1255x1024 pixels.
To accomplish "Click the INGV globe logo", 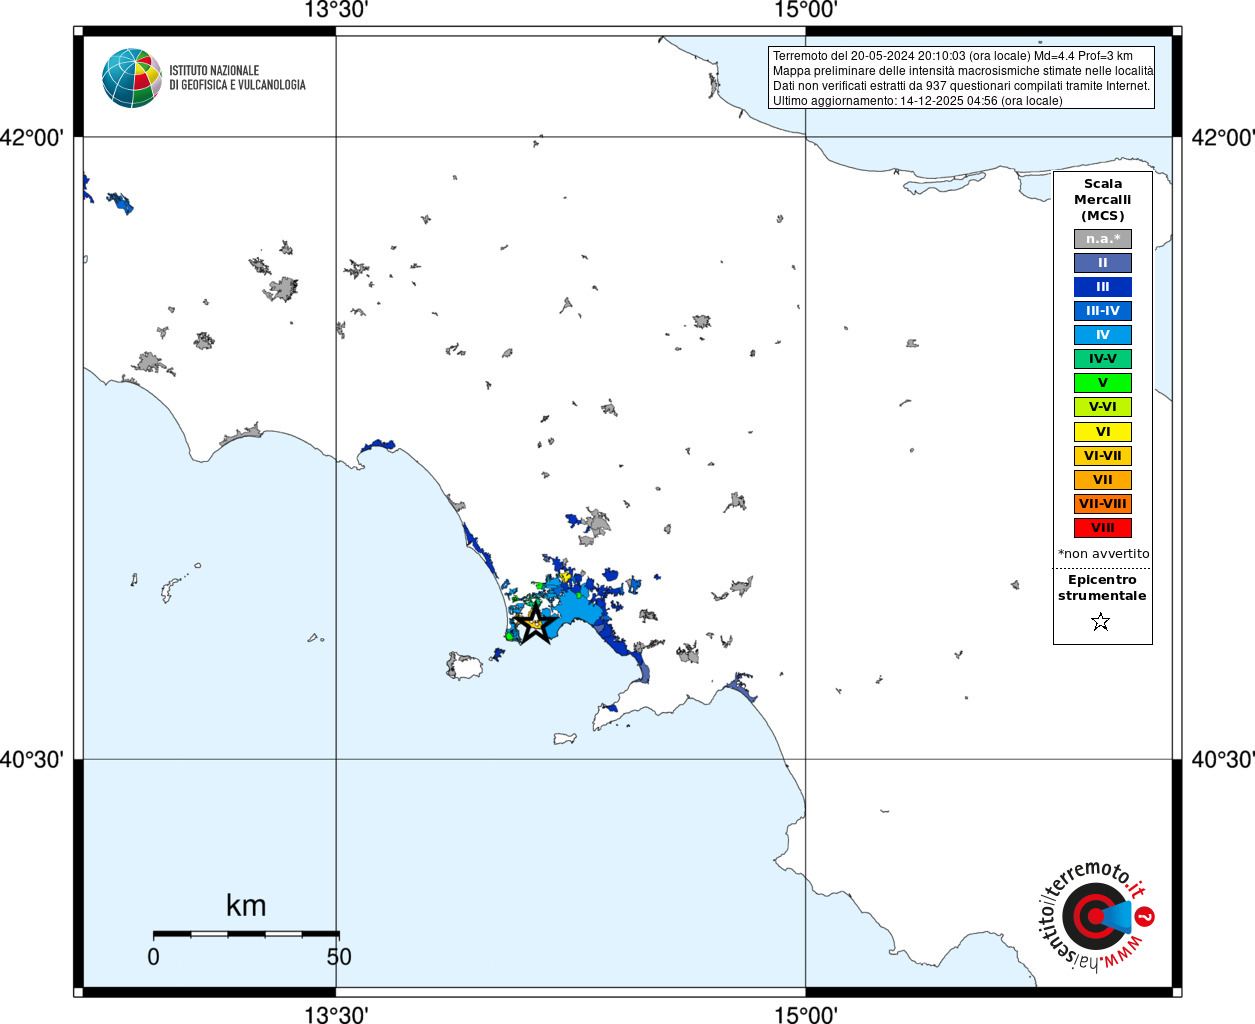I will (131, 78).
